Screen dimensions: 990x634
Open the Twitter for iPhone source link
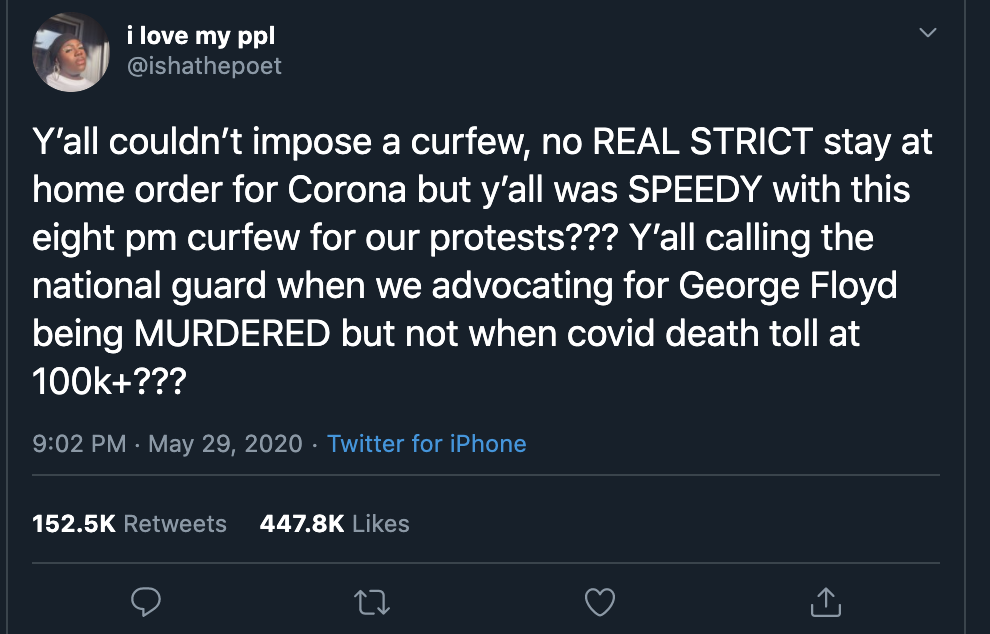pyautogui.click(x=426, y=443)
